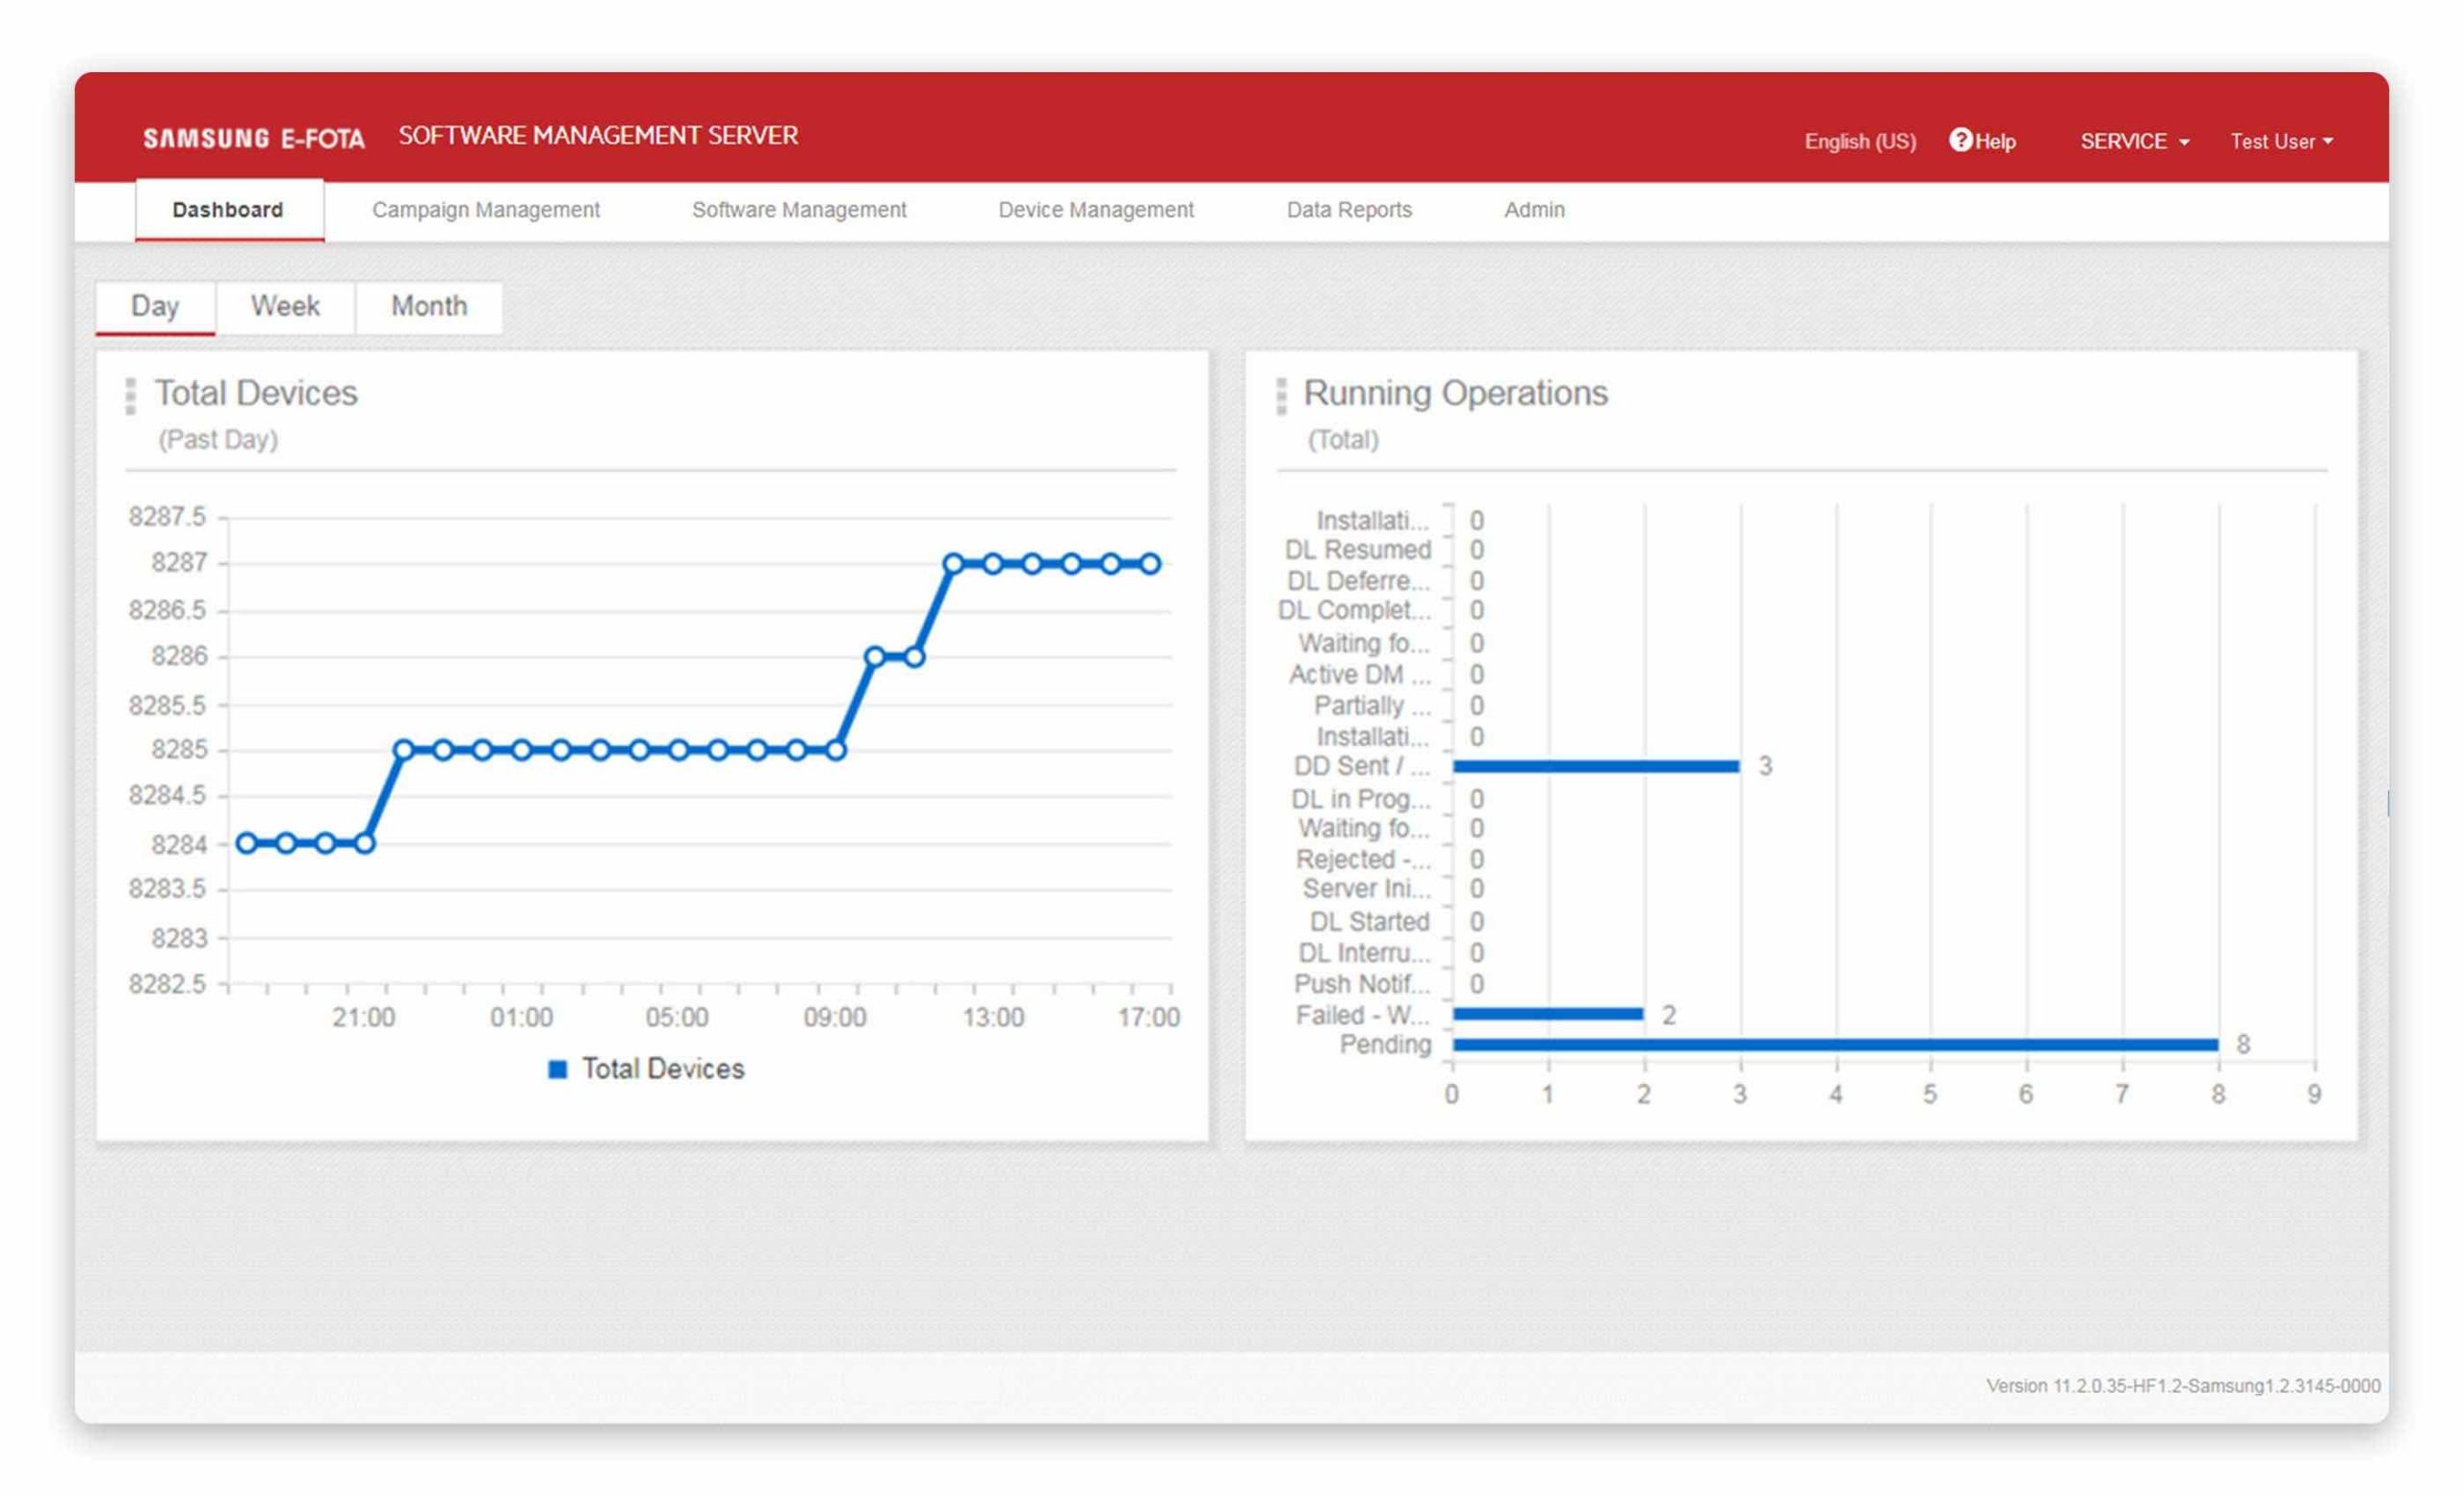The height and width of the screenshot is (1496, 2464).
Task: Open the English (US) language selector
Action: [x=1859, y=141]
